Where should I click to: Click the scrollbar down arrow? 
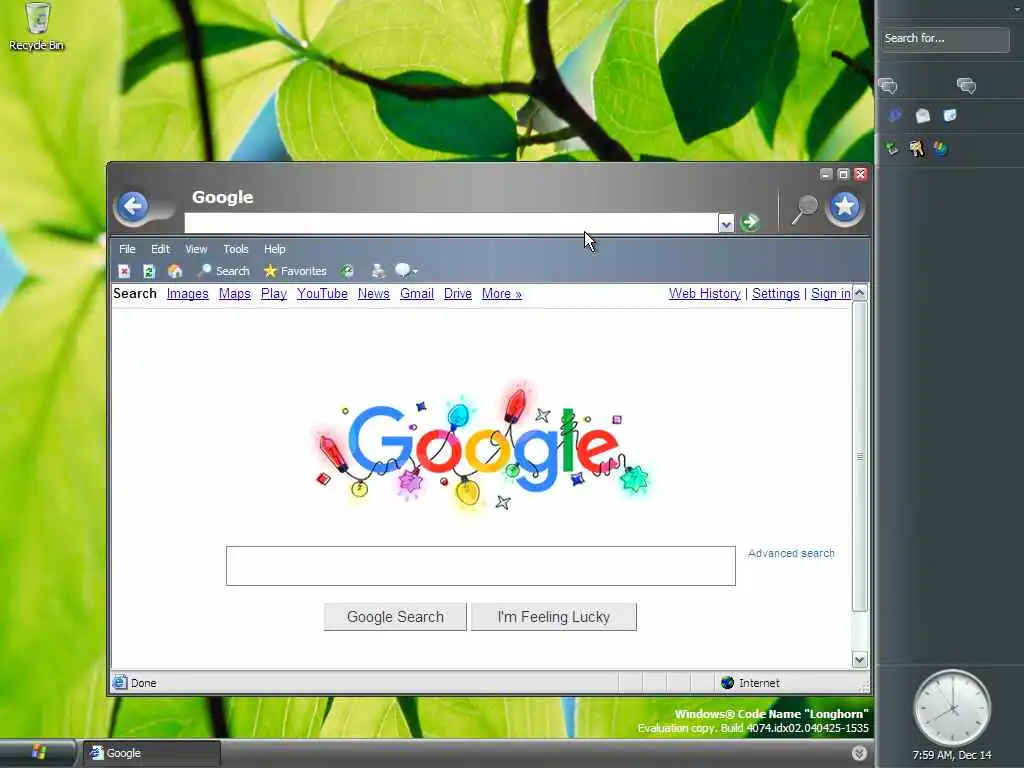(x=859, y=660)
